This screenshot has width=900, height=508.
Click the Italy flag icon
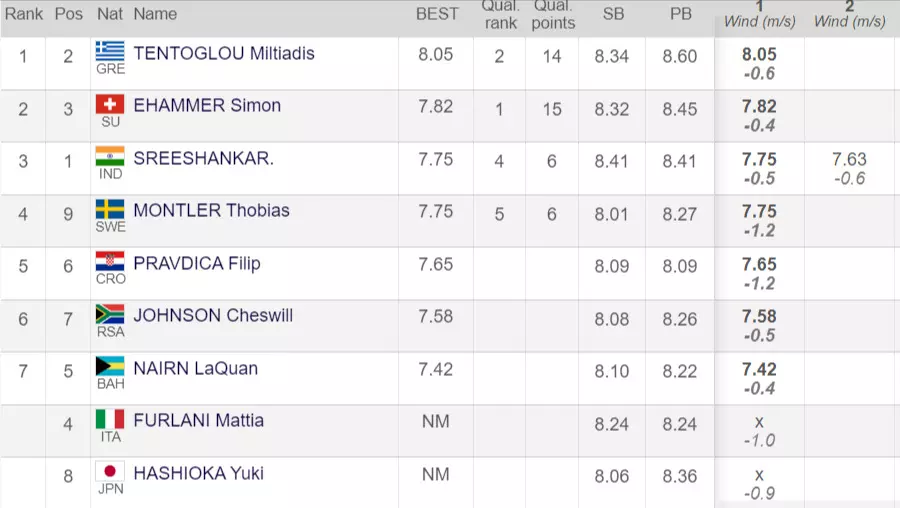tap(110, 419)
